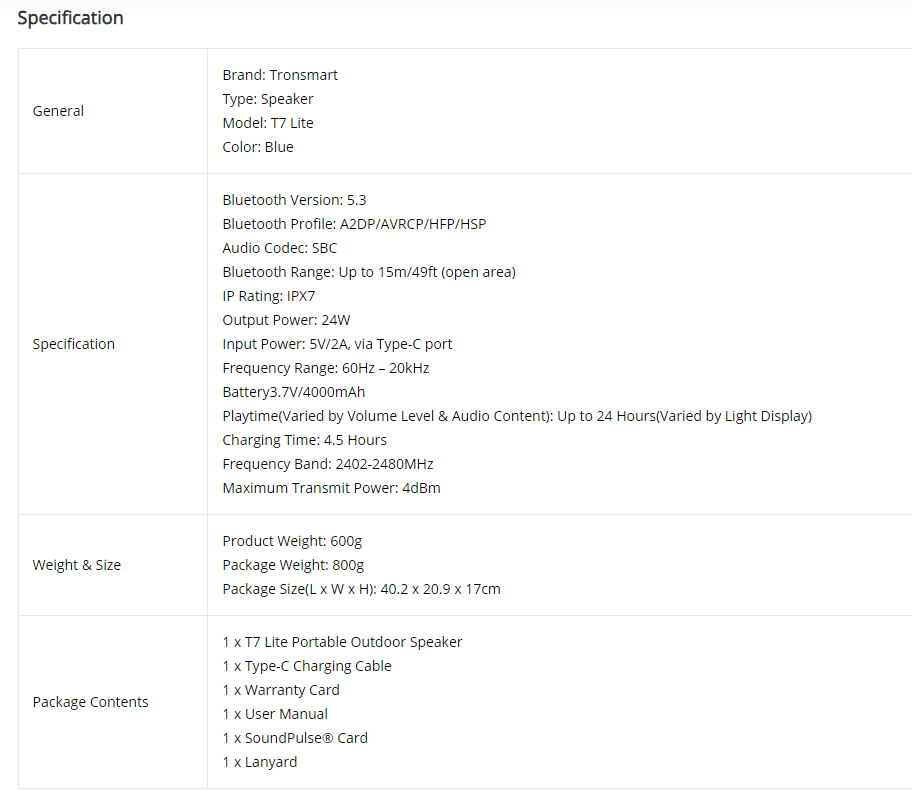The width and height of the screenshot is (912, 790).
Task: Click Bluetooth Version: 5.3 line
Action: tap(294, 200)
